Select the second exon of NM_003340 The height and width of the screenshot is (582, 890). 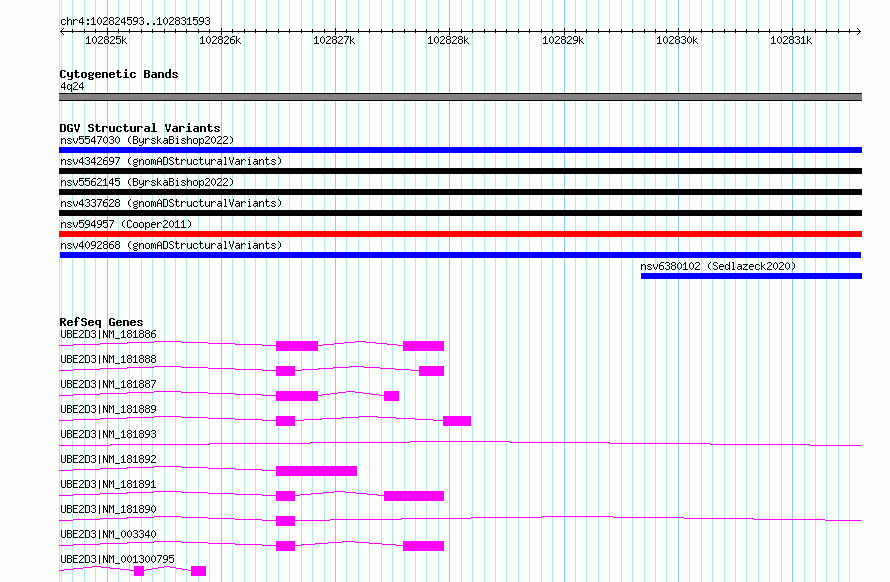point(423,546)
